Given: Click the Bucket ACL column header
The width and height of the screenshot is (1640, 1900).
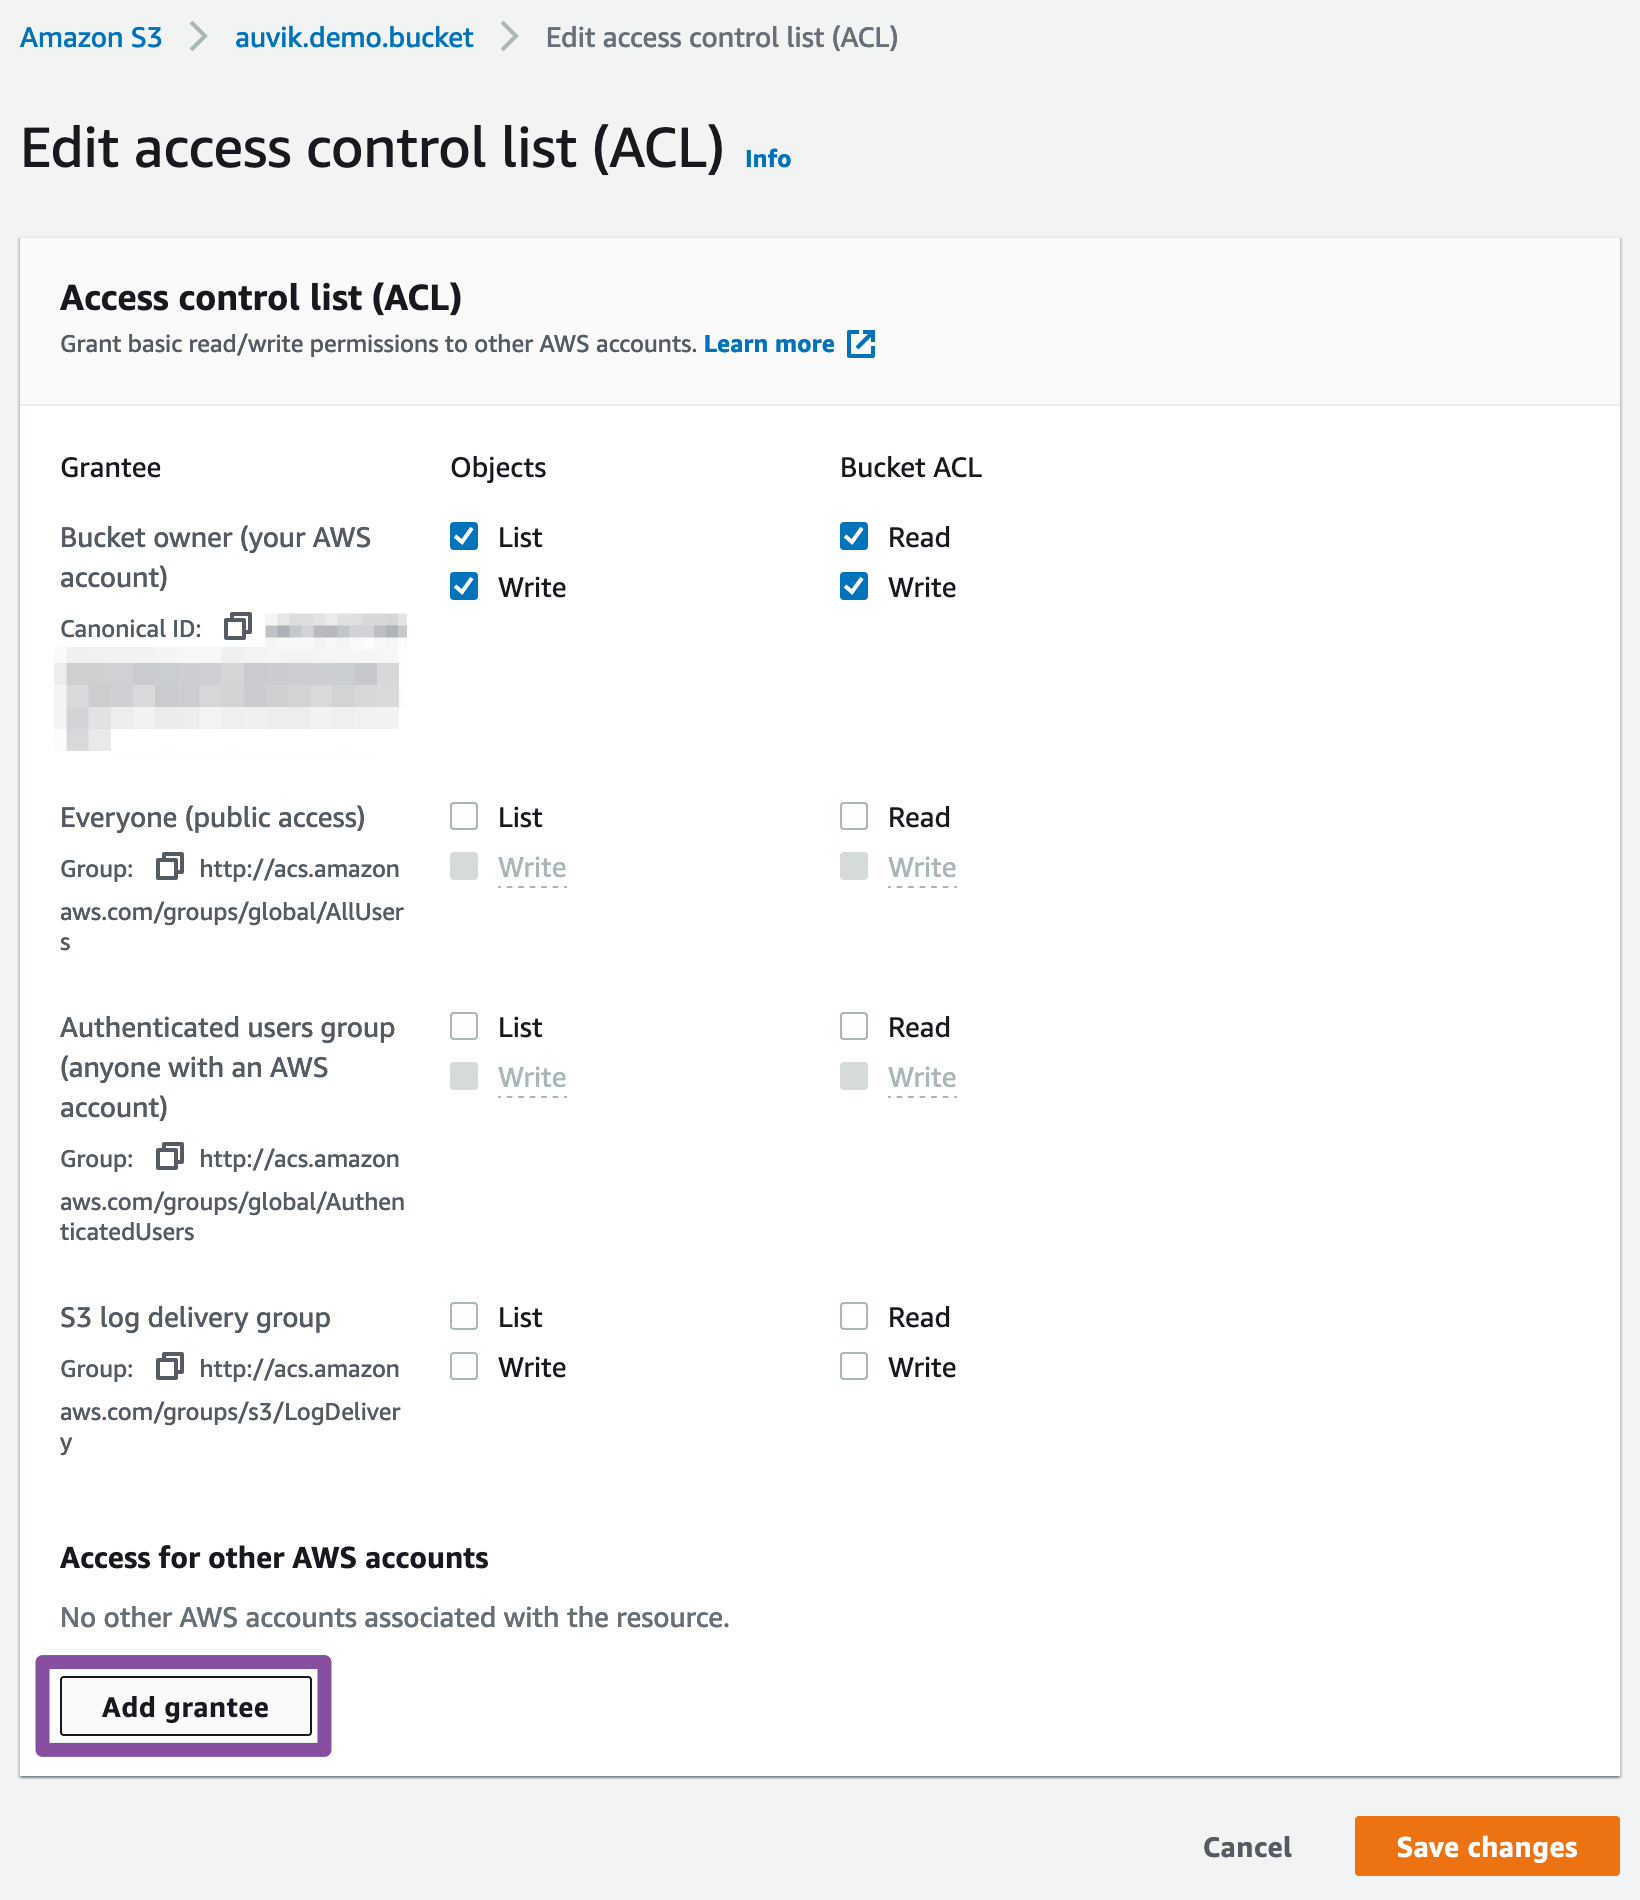Looking at the screenshot, I should tap(911, 468).
